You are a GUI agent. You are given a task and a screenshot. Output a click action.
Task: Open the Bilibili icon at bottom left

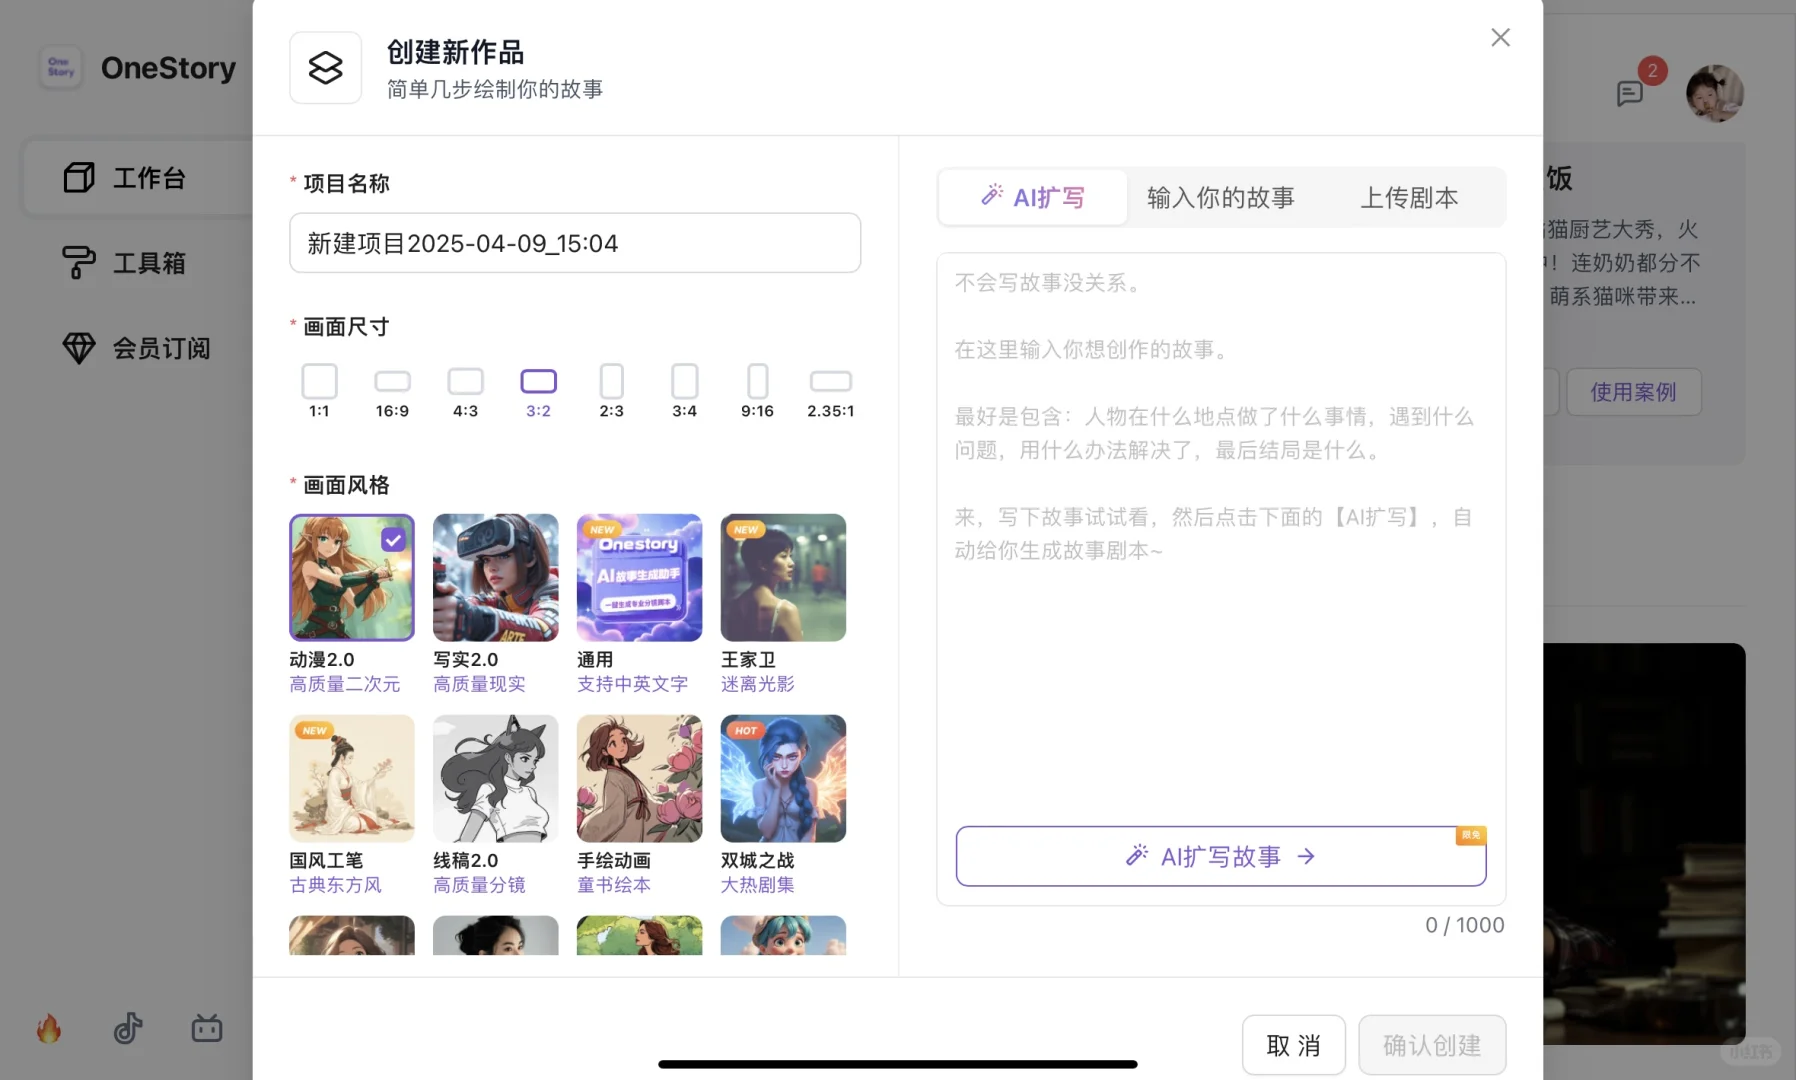click(x=206, y=1027)
